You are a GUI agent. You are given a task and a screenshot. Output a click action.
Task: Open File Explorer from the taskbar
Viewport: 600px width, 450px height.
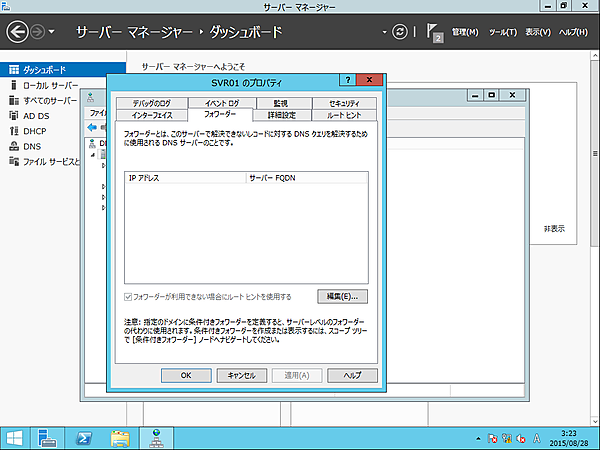121,437
